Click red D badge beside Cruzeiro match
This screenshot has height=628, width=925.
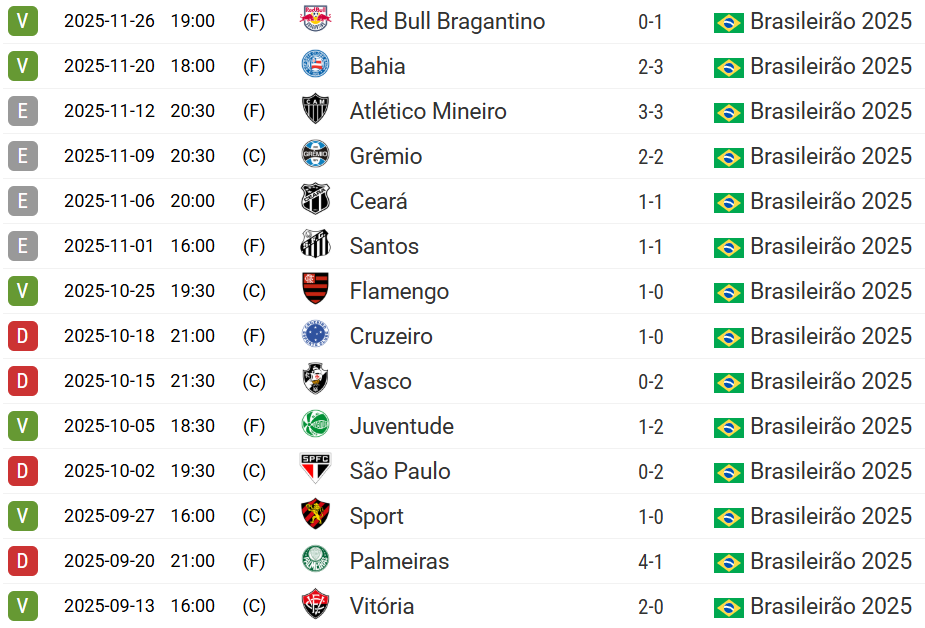click(22, 336)
